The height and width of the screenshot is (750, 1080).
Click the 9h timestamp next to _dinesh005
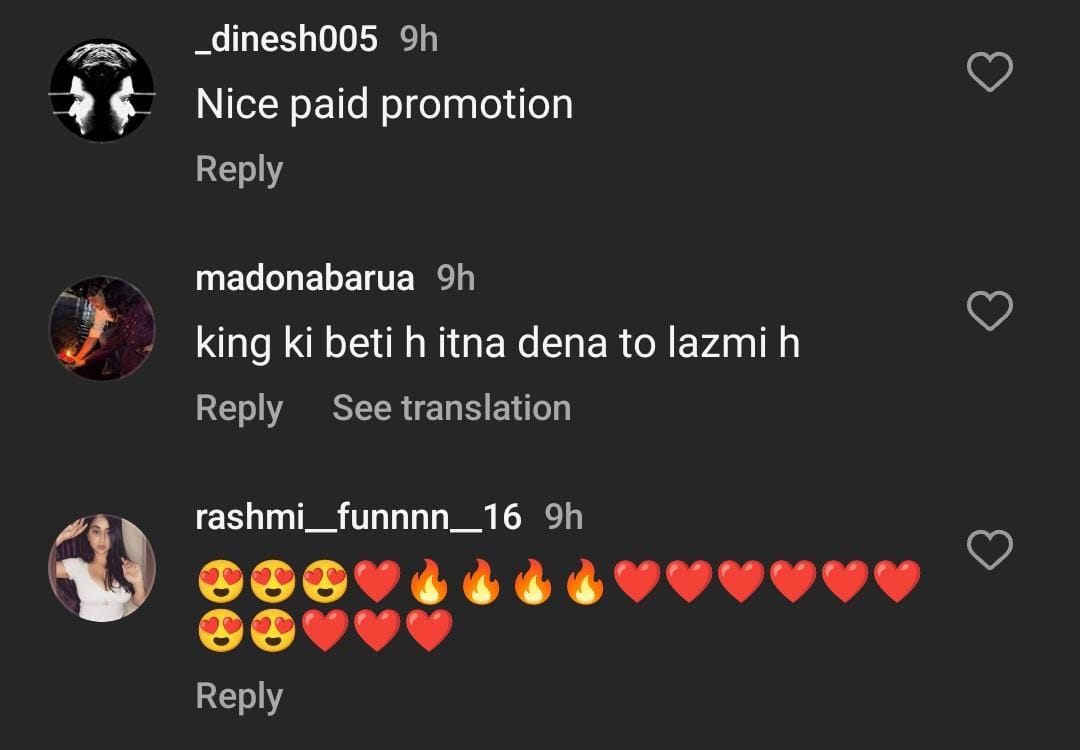419,39
